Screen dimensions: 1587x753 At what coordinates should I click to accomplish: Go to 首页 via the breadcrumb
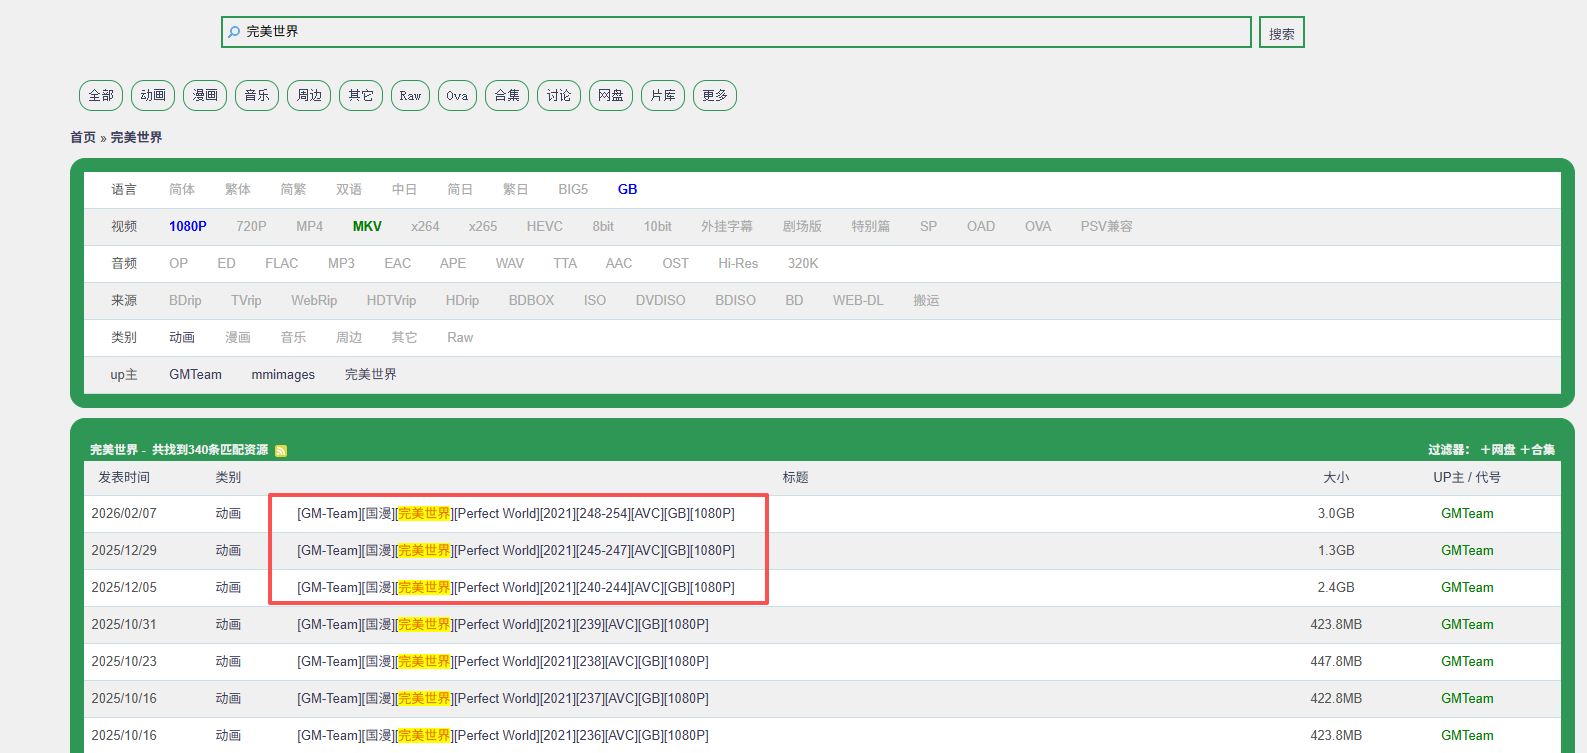83,138
